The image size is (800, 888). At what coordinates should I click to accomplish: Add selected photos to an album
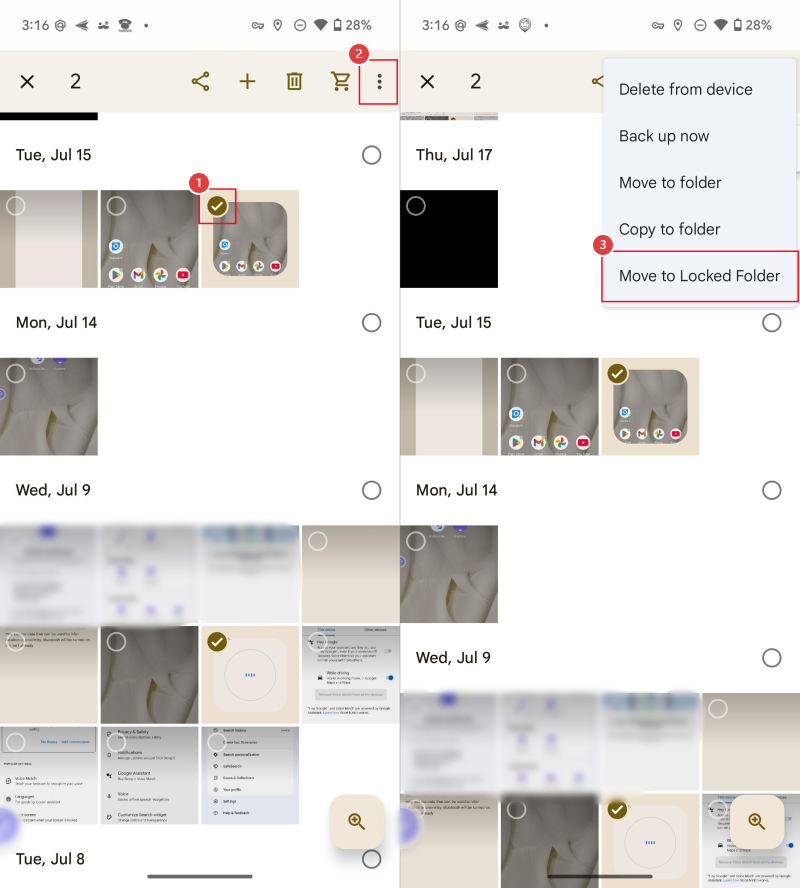247,81
